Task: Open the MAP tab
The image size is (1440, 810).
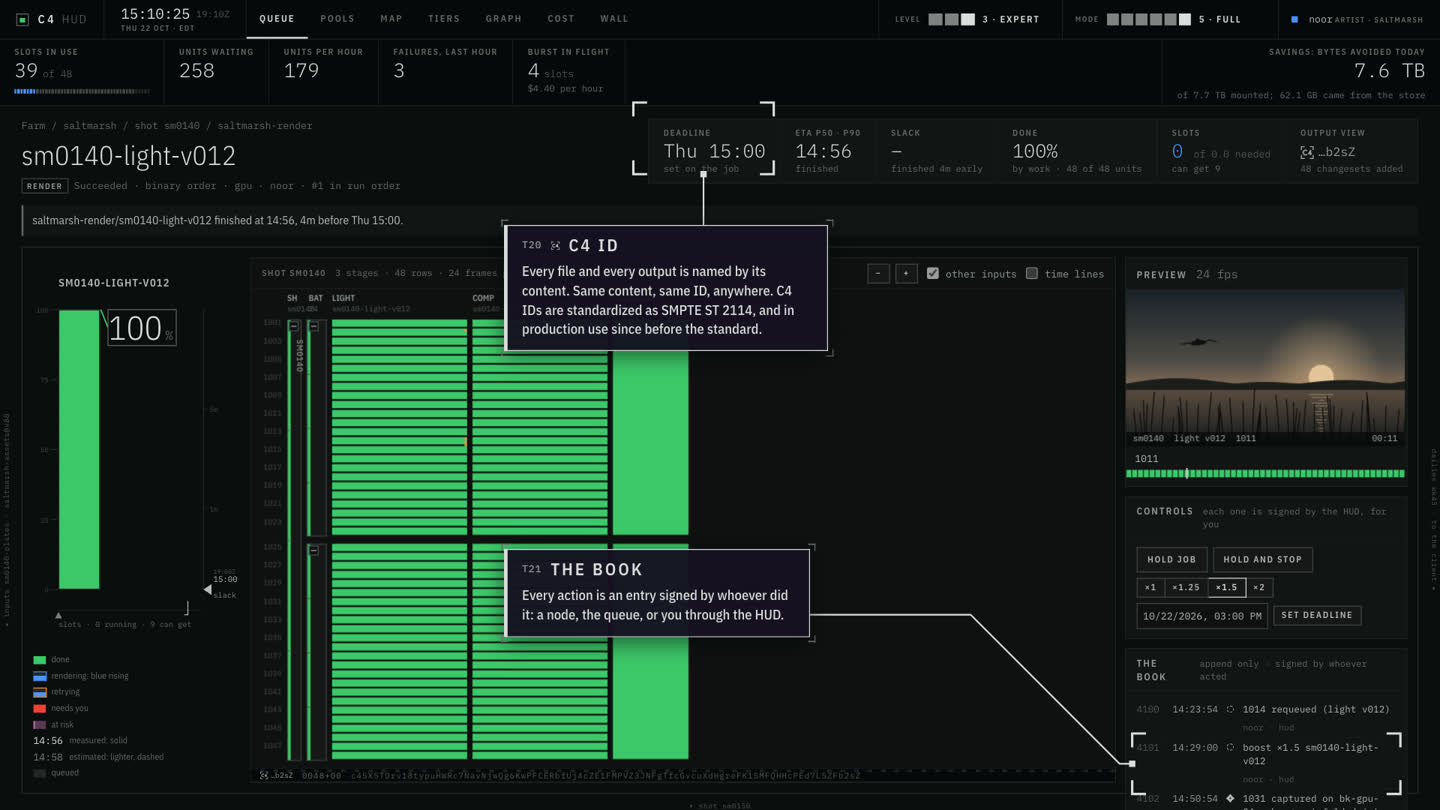Action: point(391,19)
